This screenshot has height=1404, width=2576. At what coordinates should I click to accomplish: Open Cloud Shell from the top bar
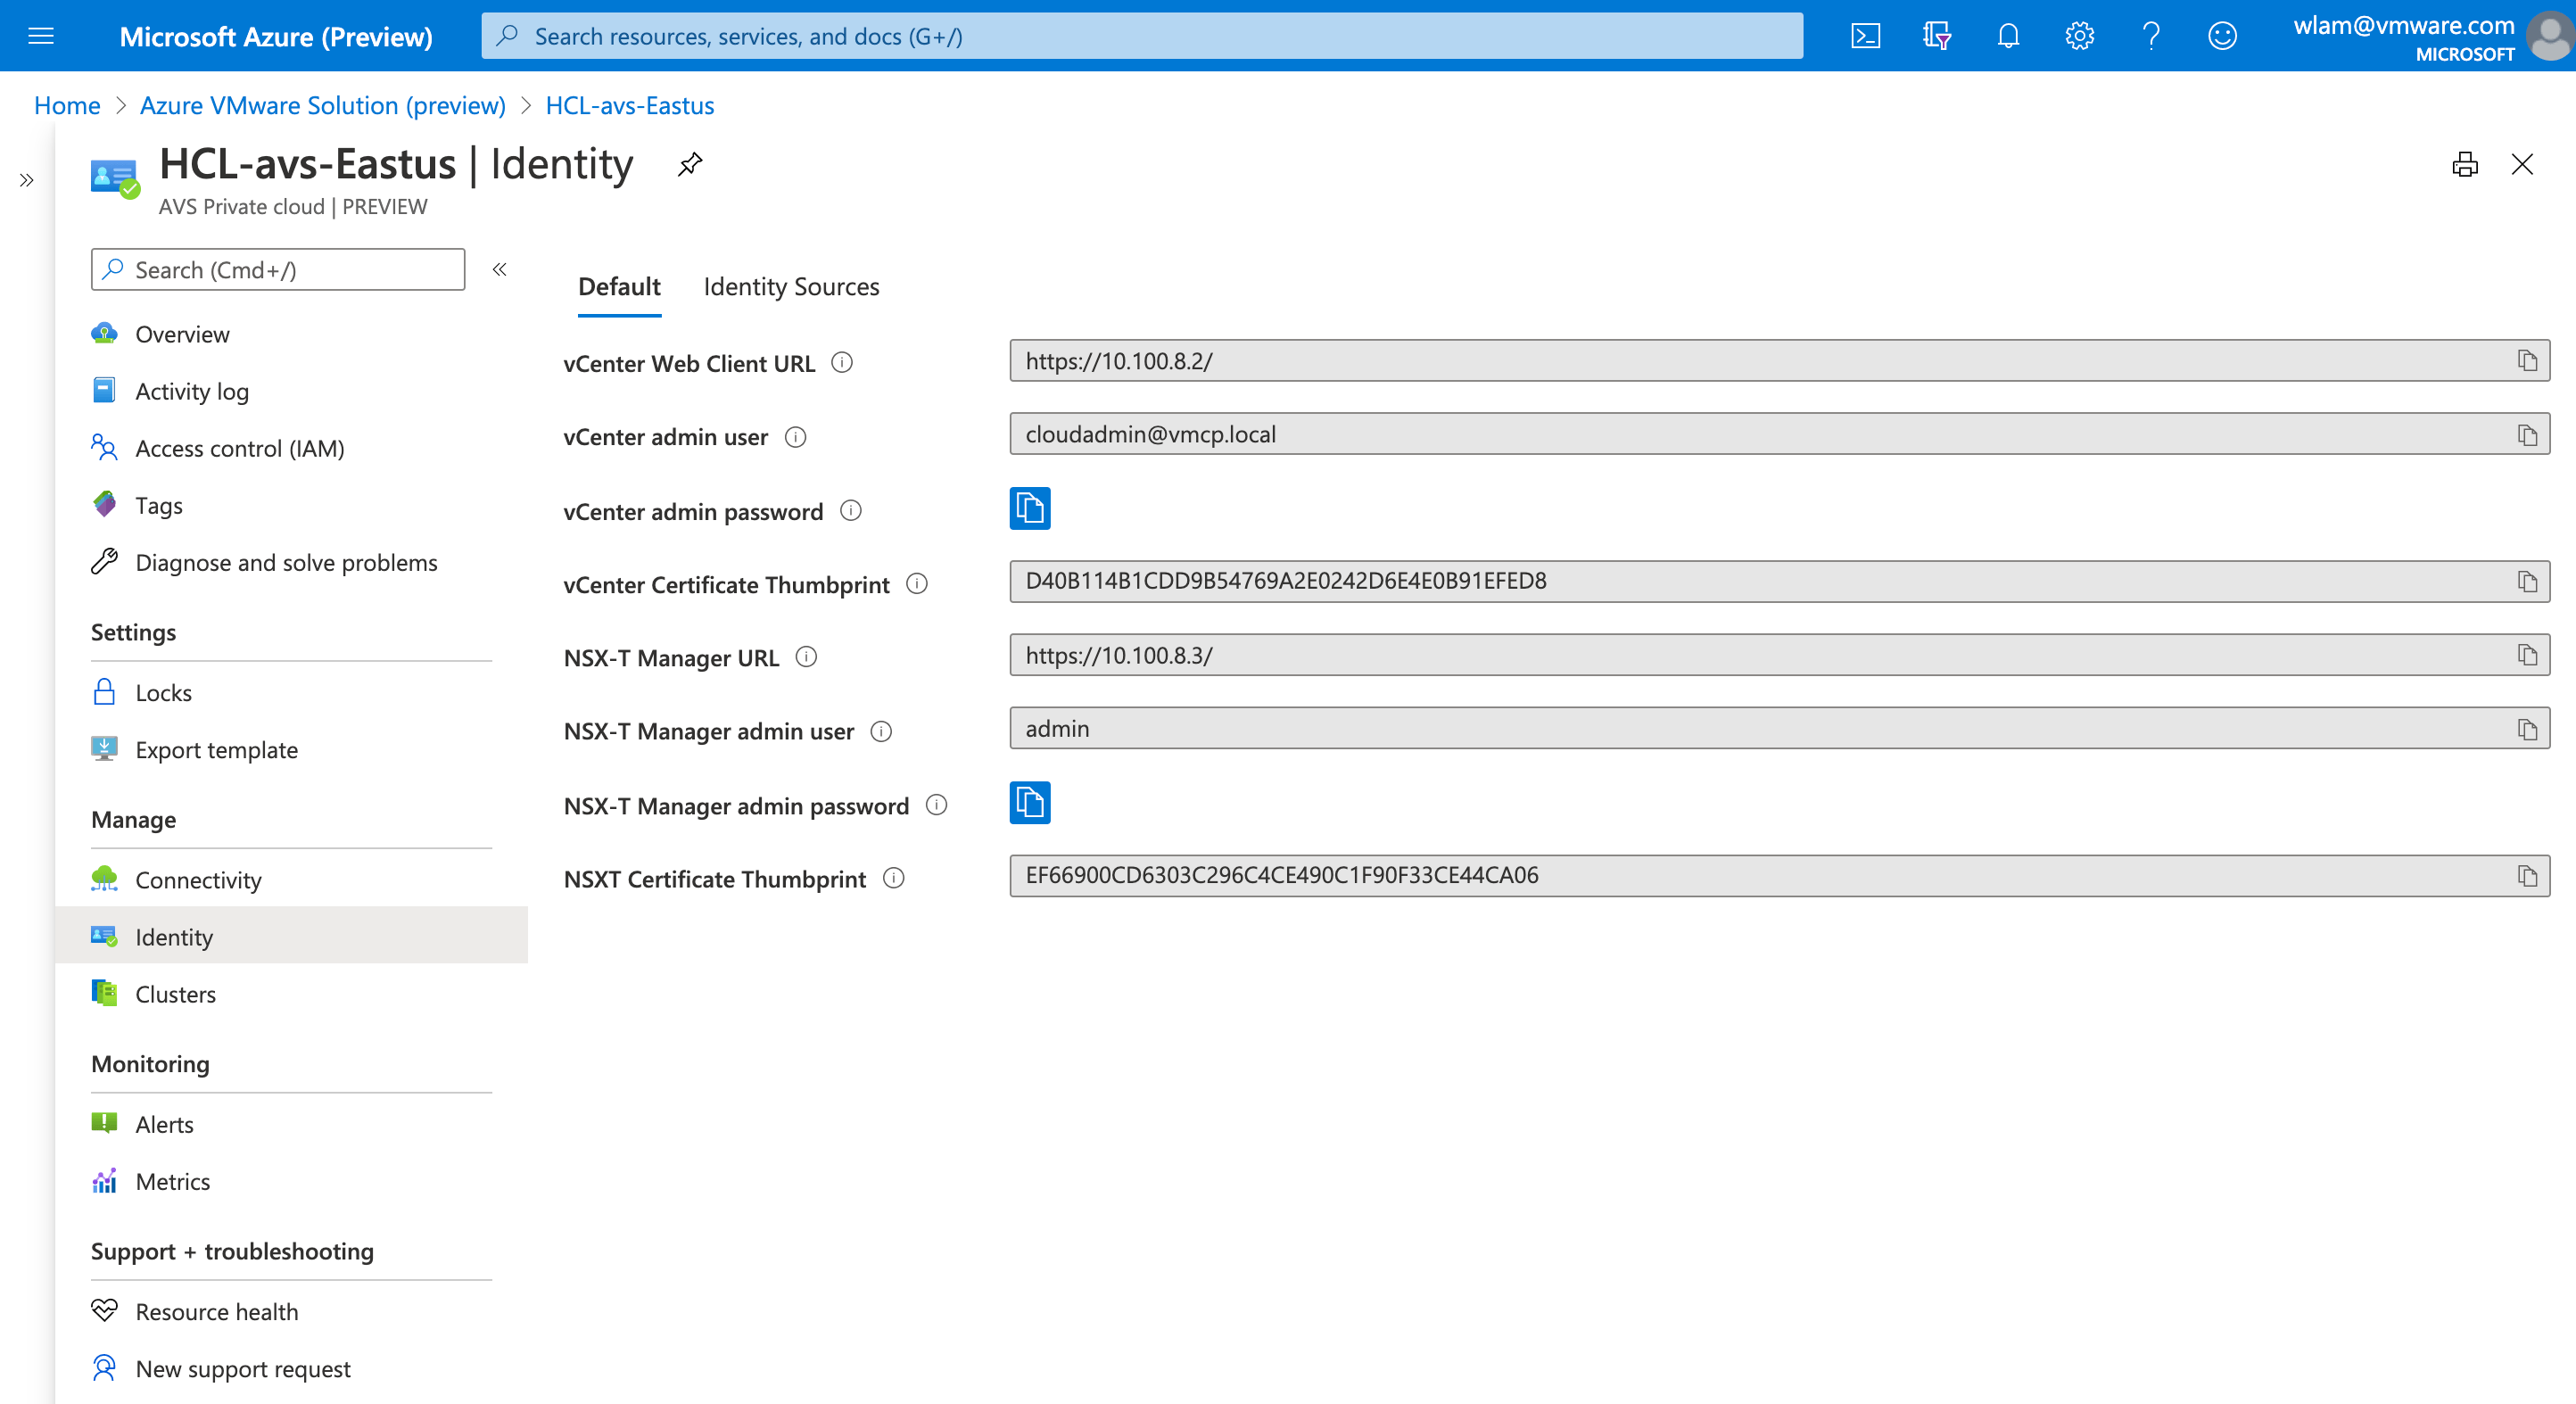(x=1865, y=35)
